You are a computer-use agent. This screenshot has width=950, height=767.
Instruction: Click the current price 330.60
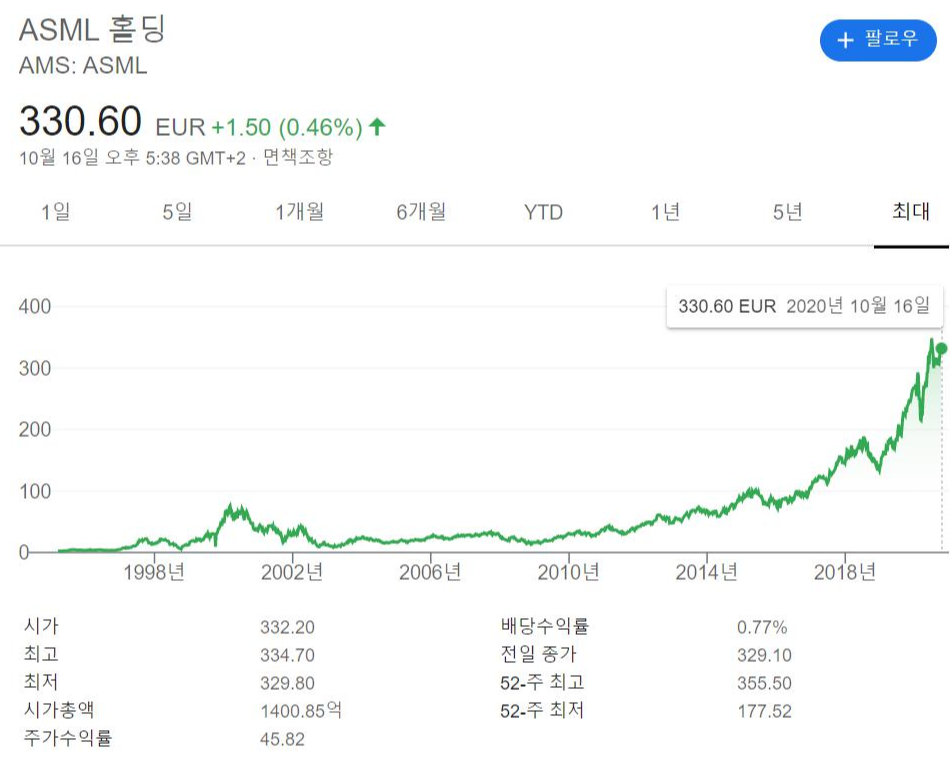click(81, 121)
